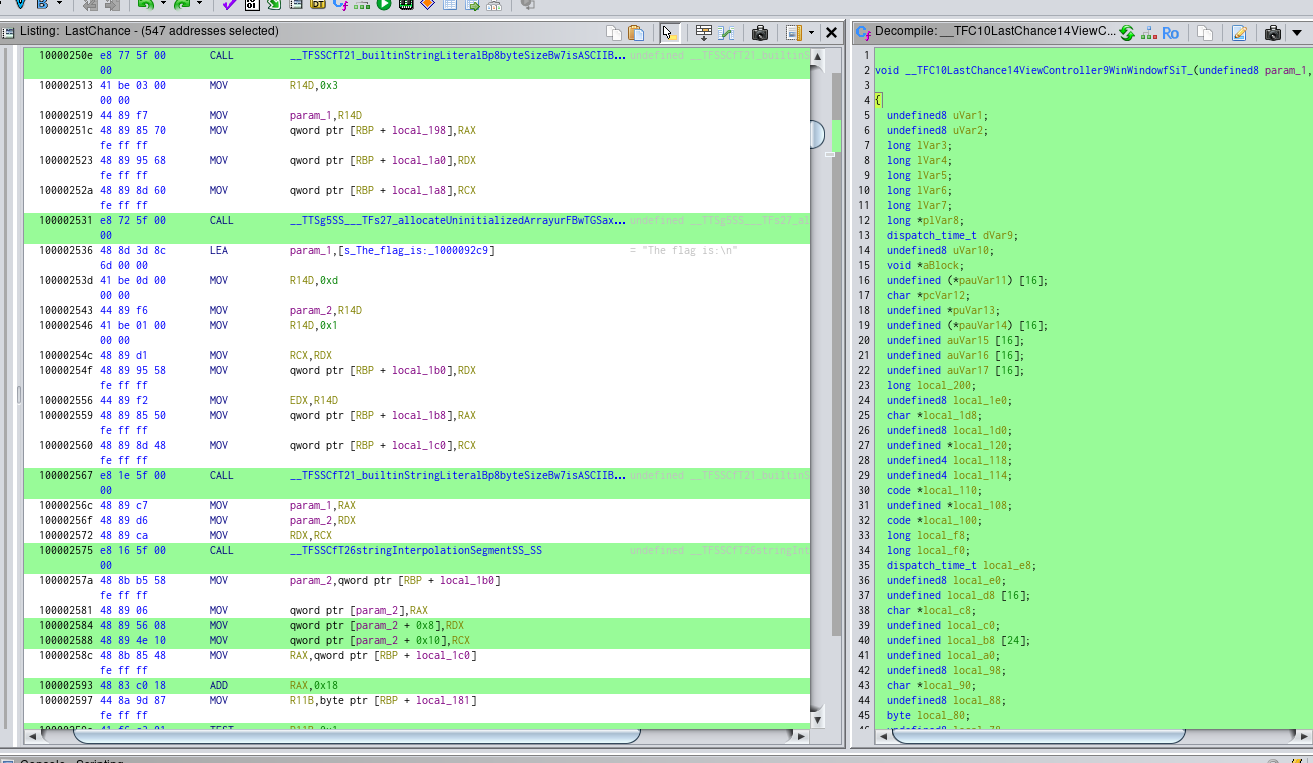The image size is (1313, 763).
Task: Open the decompiler graph control flow icon
Action: click(x=1148, y=32)
